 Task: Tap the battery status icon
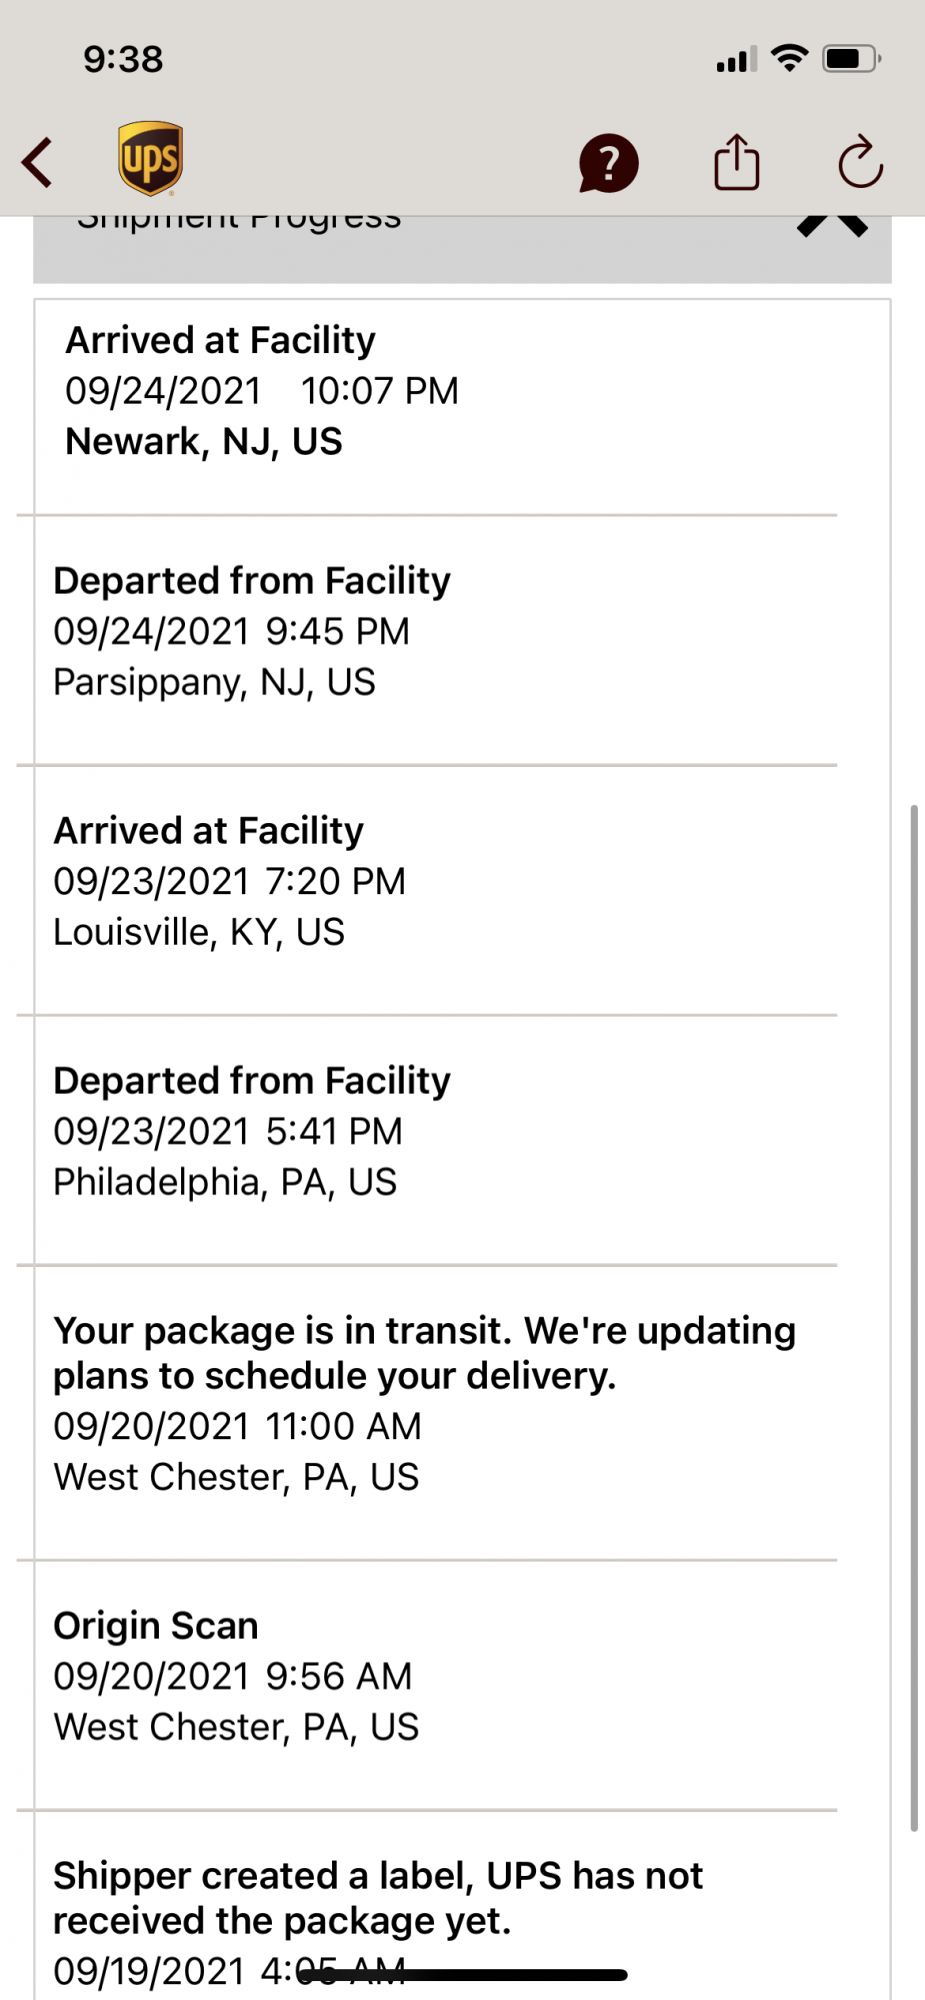coord(850,59)
